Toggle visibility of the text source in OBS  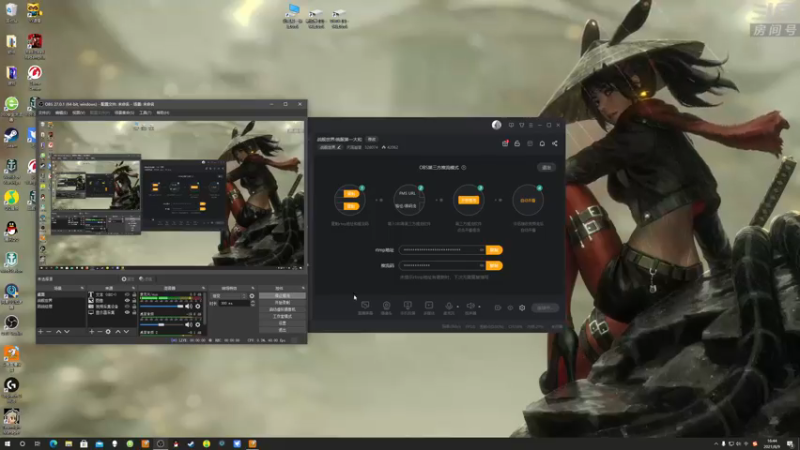tap(128, 294)
